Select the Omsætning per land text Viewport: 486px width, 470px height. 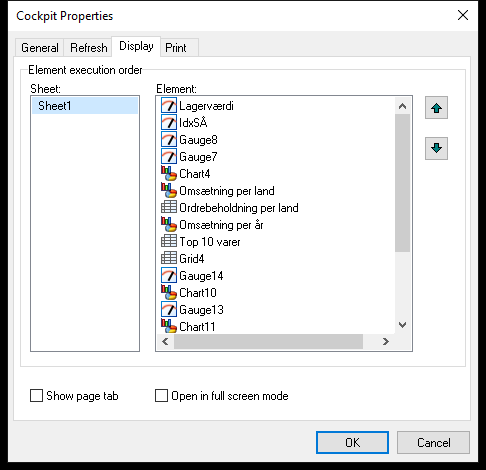pos(227,191)
